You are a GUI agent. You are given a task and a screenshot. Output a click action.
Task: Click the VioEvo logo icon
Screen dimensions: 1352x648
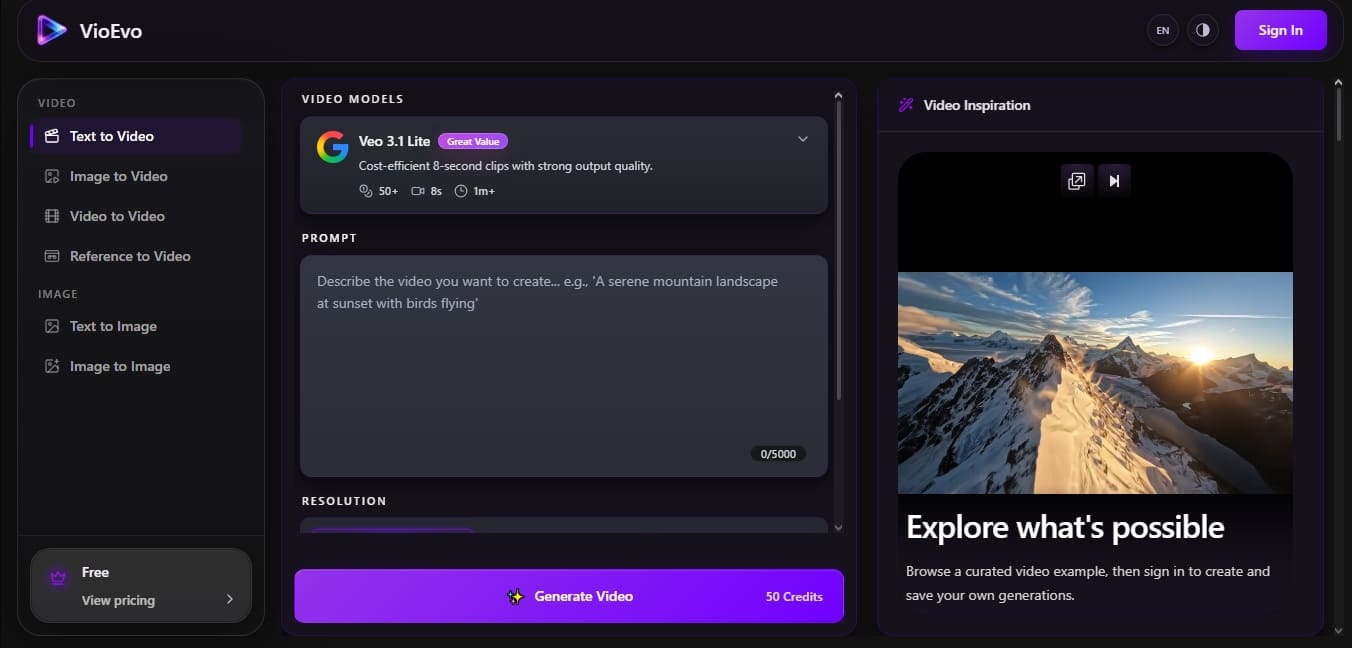[52, 31]
